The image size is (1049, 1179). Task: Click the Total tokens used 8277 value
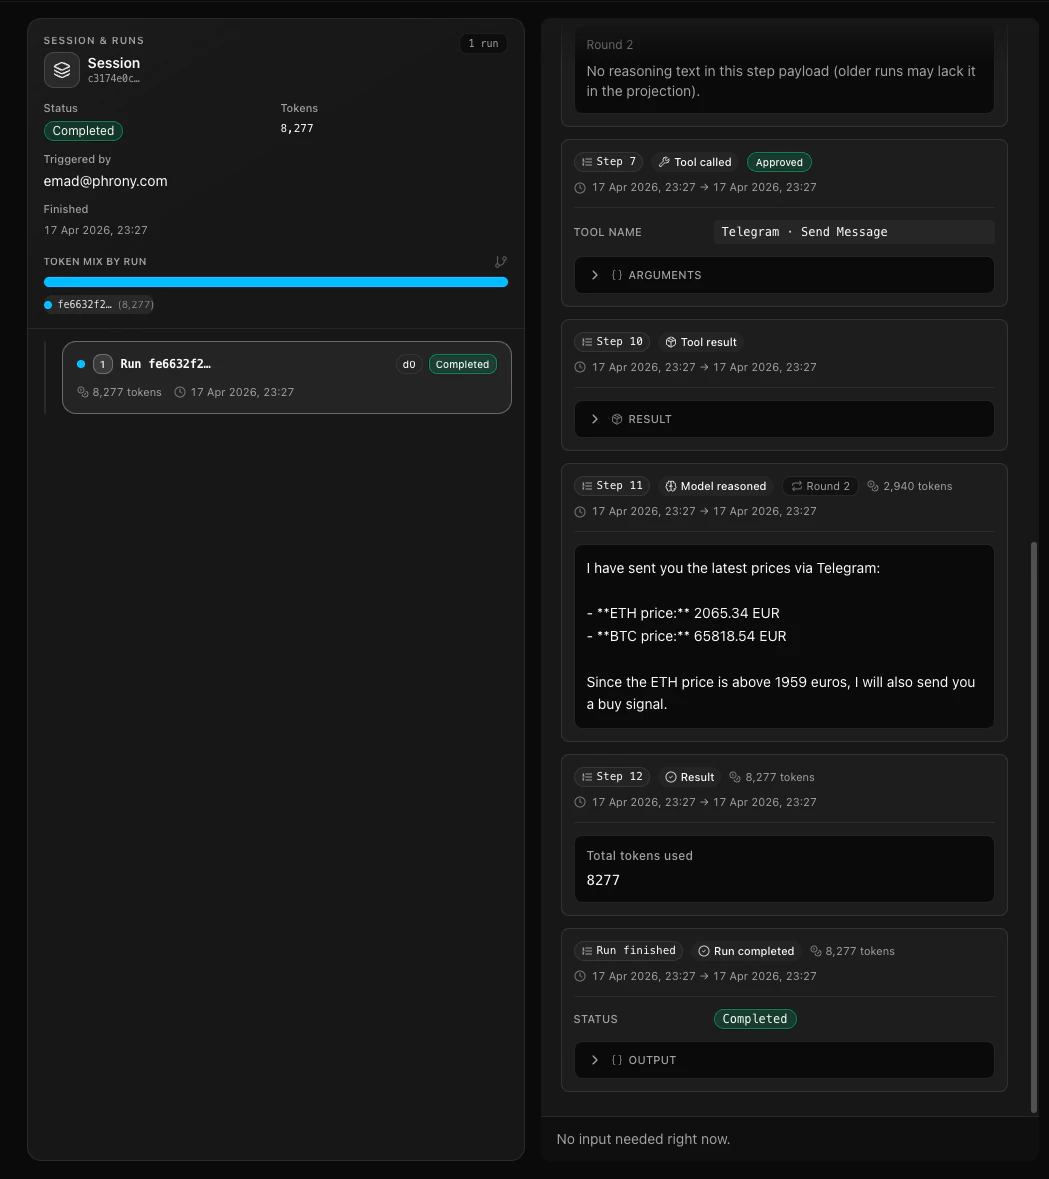(603, 880)
